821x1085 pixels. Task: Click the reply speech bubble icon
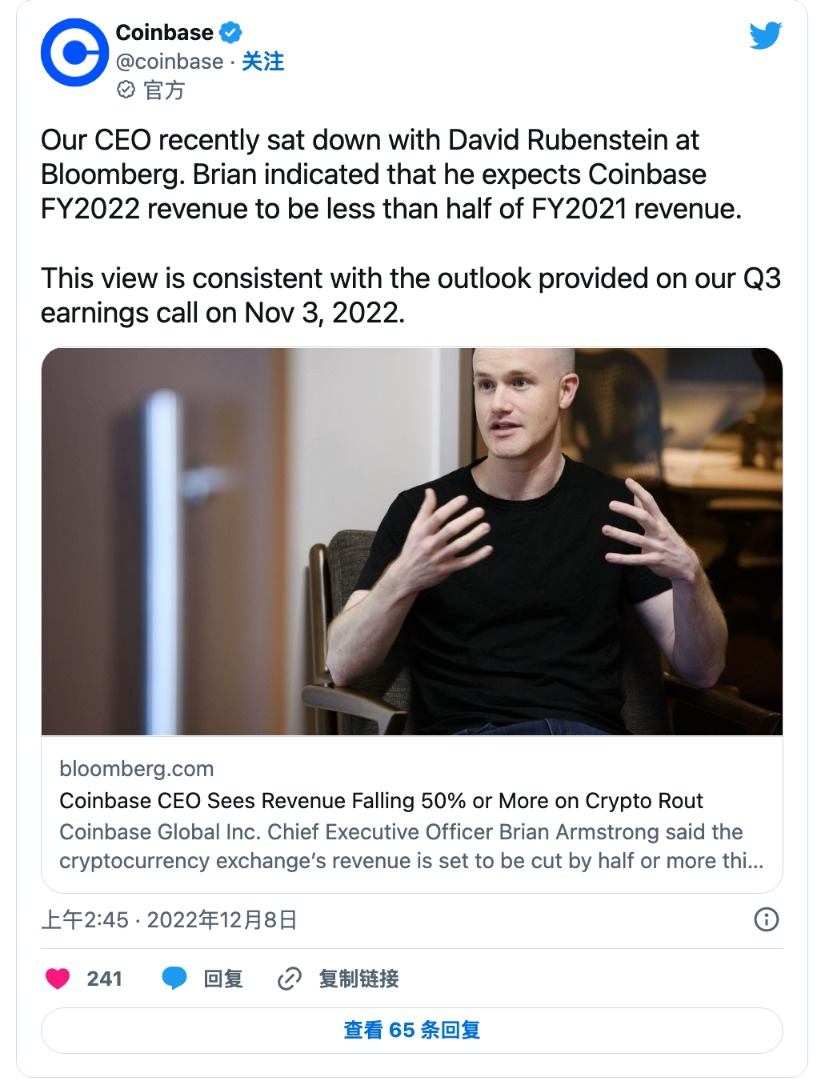click(175, 978)
